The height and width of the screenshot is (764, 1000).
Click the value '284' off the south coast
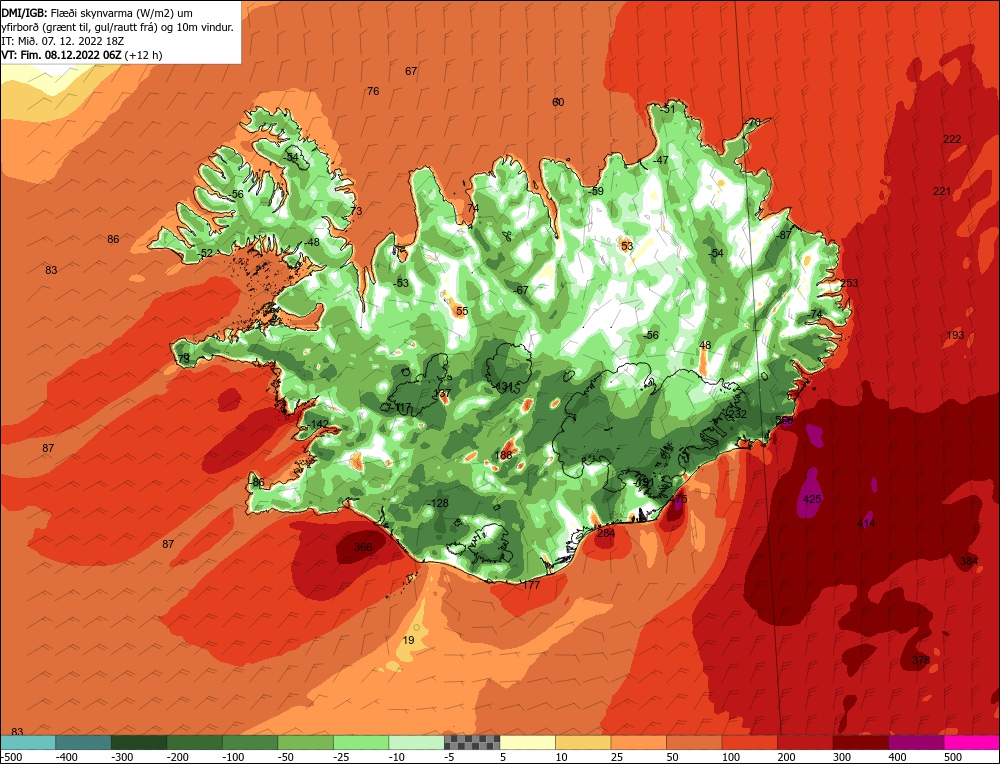[606, 533]
